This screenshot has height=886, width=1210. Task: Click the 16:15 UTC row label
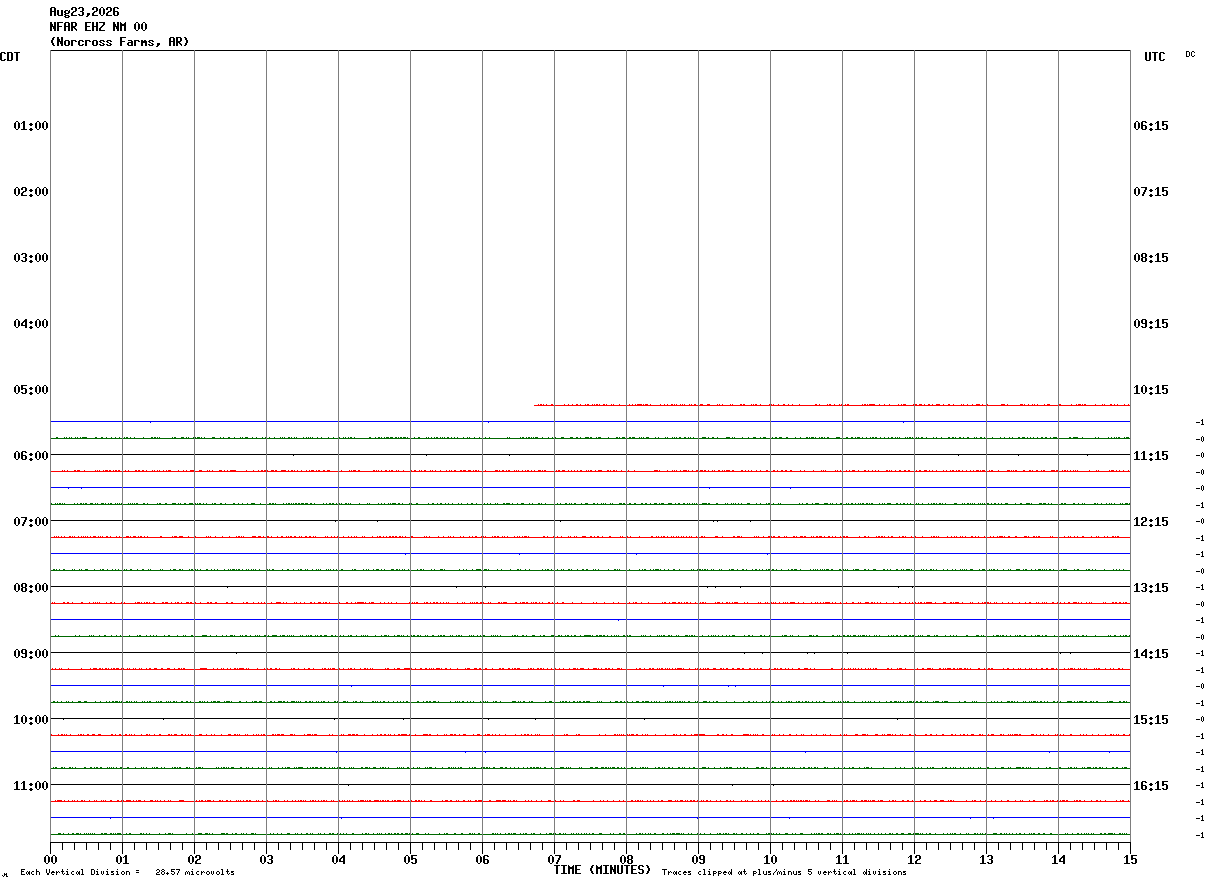pyautogui.click(x=1151, y=786)
